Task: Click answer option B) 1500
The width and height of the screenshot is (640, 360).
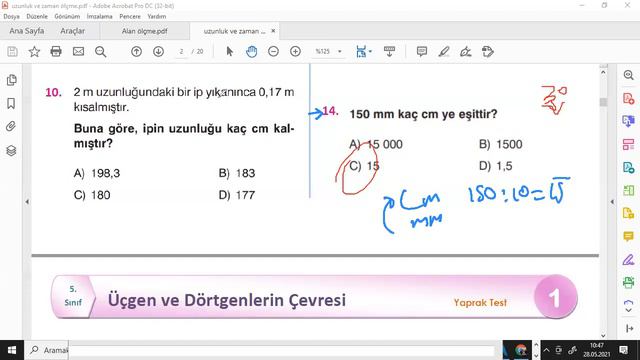Action: (500, 144)
